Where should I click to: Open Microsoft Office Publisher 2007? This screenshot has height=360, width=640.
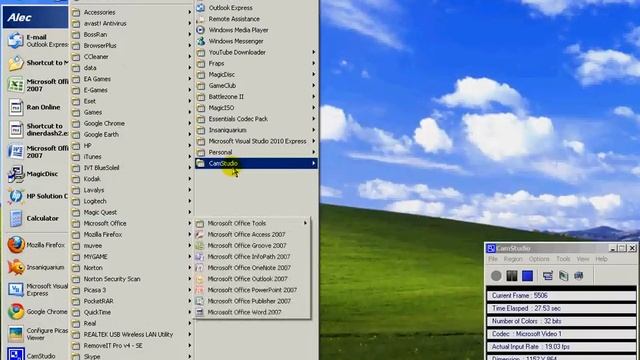pyautogui.click(x=252, y=301)
